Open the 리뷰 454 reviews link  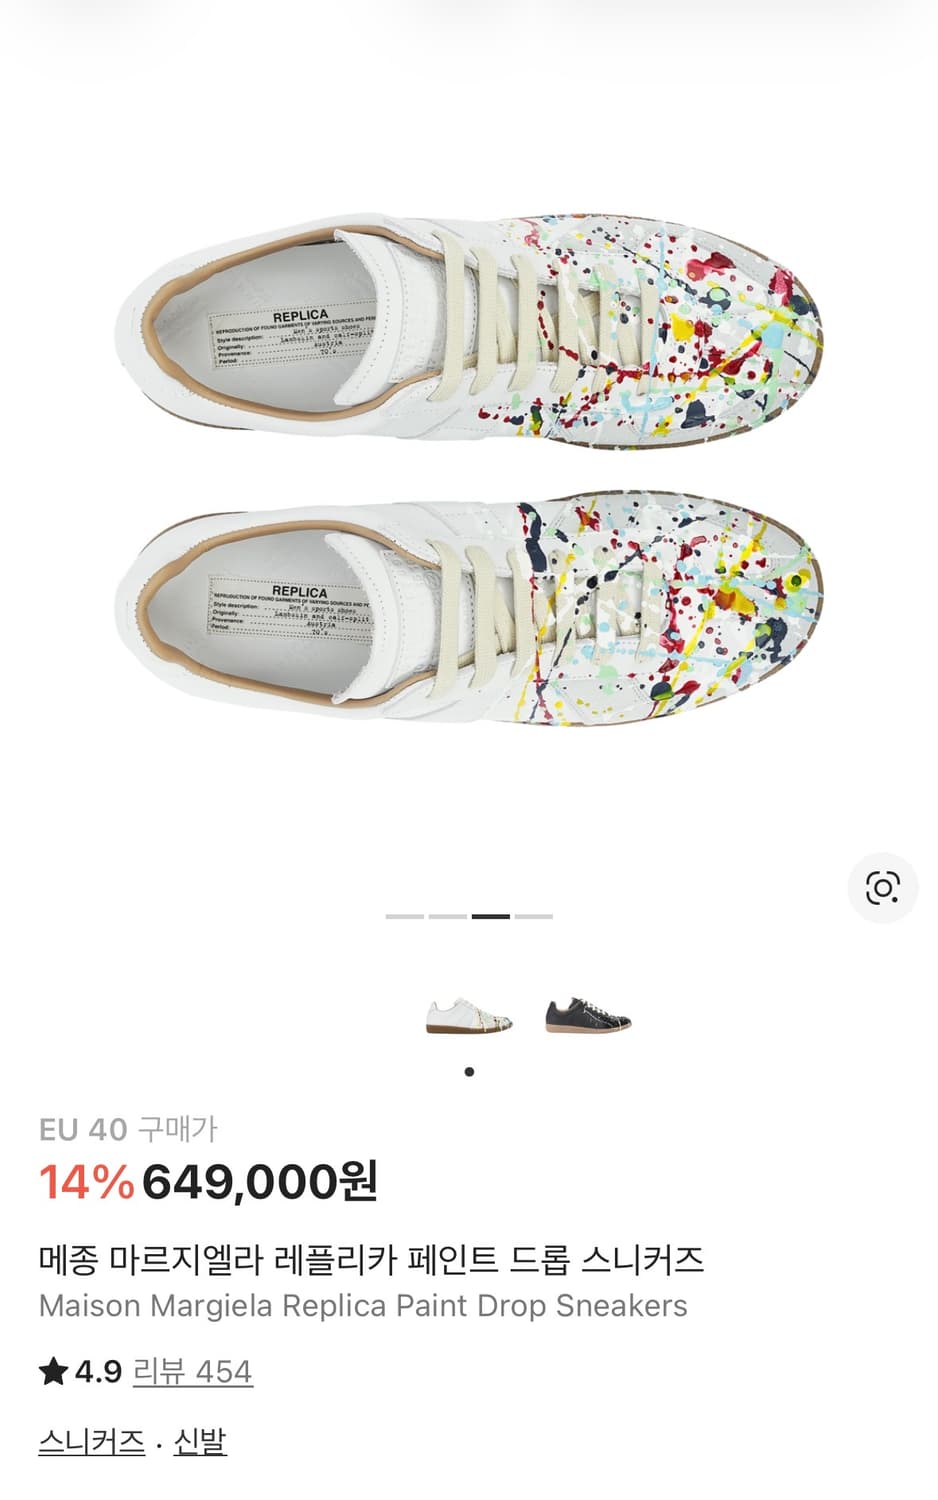(192, 1371)
